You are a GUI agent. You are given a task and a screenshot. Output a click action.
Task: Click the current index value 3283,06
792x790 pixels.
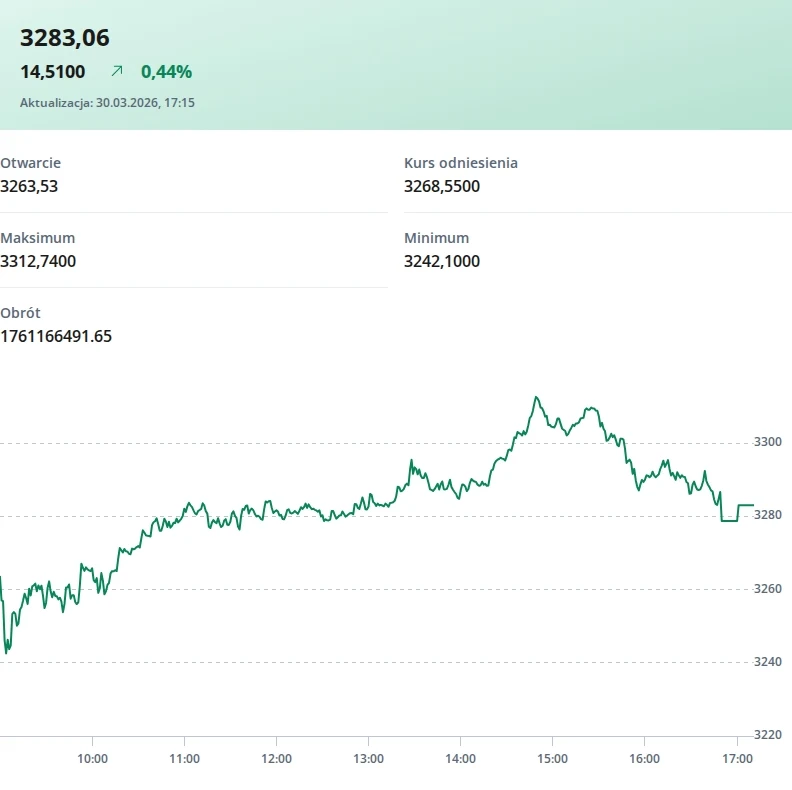[65, 38]
